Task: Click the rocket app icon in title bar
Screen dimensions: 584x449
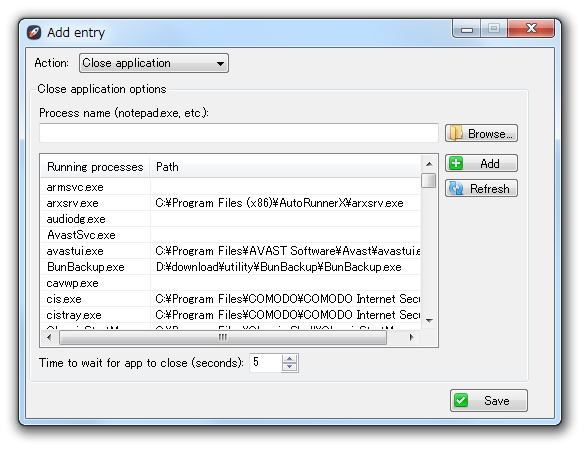Action: (34, 32)
